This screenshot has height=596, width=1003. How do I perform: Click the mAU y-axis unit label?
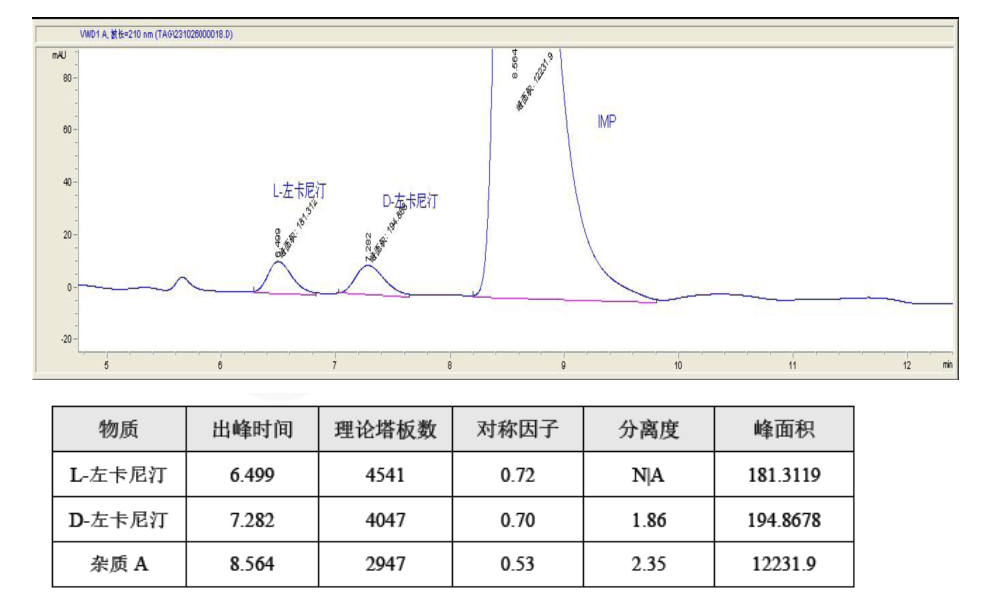(x=59, y=56)
